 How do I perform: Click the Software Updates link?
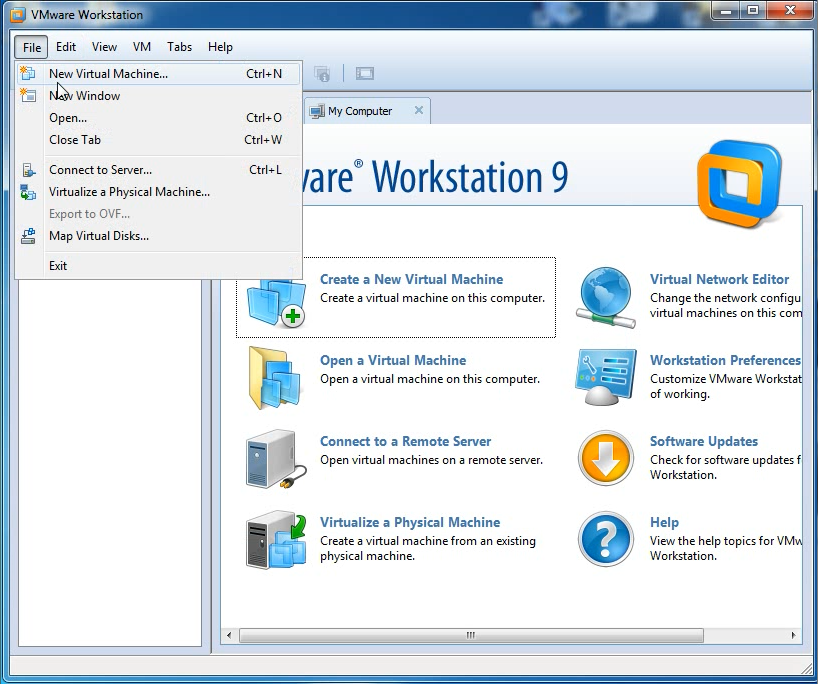point(704,441)
